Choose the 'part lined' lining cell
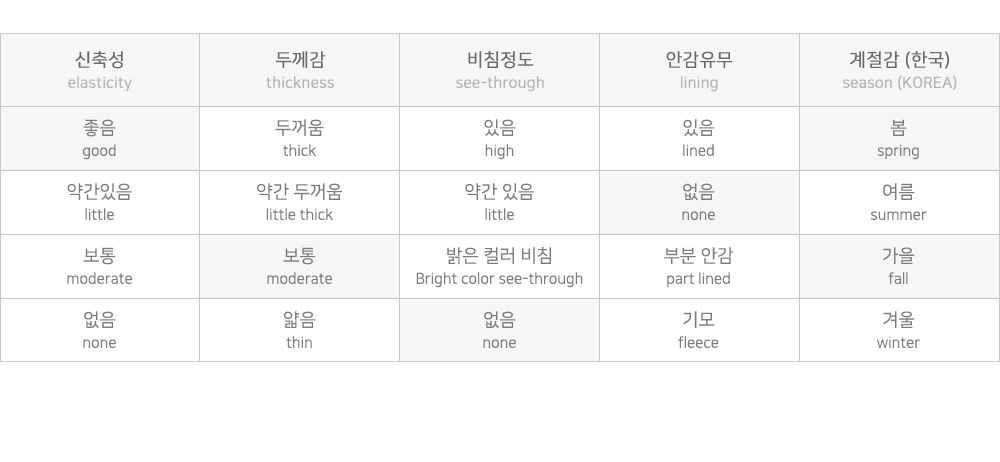 (699, 266)
